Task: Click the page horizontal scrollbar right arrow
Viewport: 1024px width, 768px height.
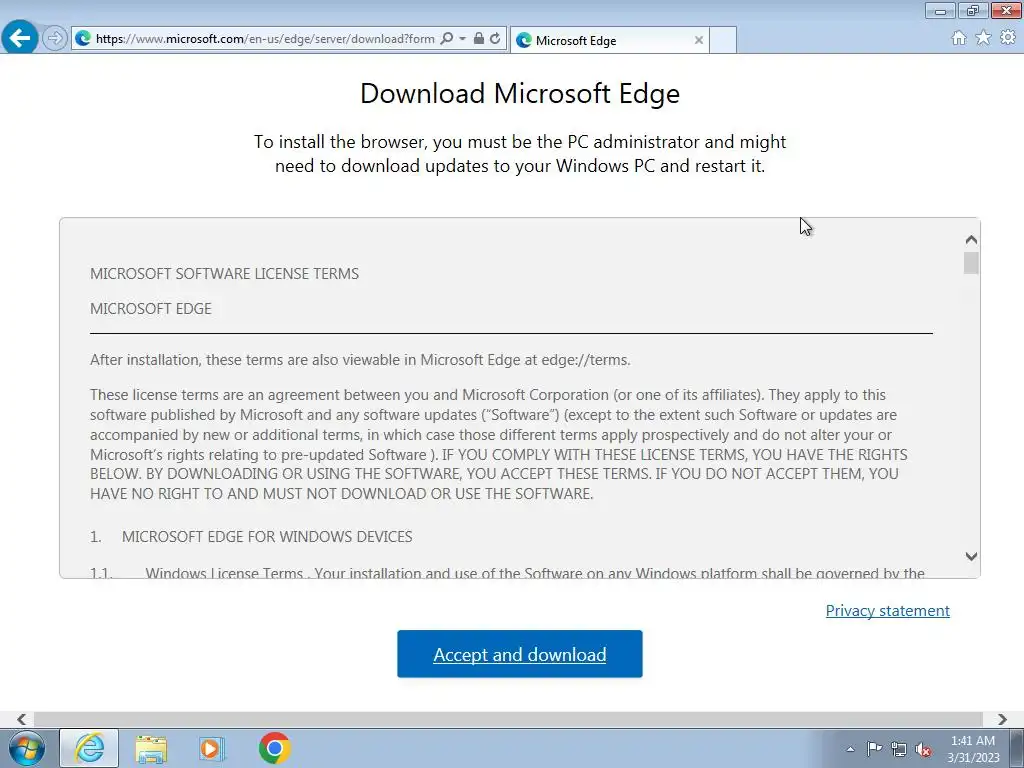Action: click(x=1002, y=719)
